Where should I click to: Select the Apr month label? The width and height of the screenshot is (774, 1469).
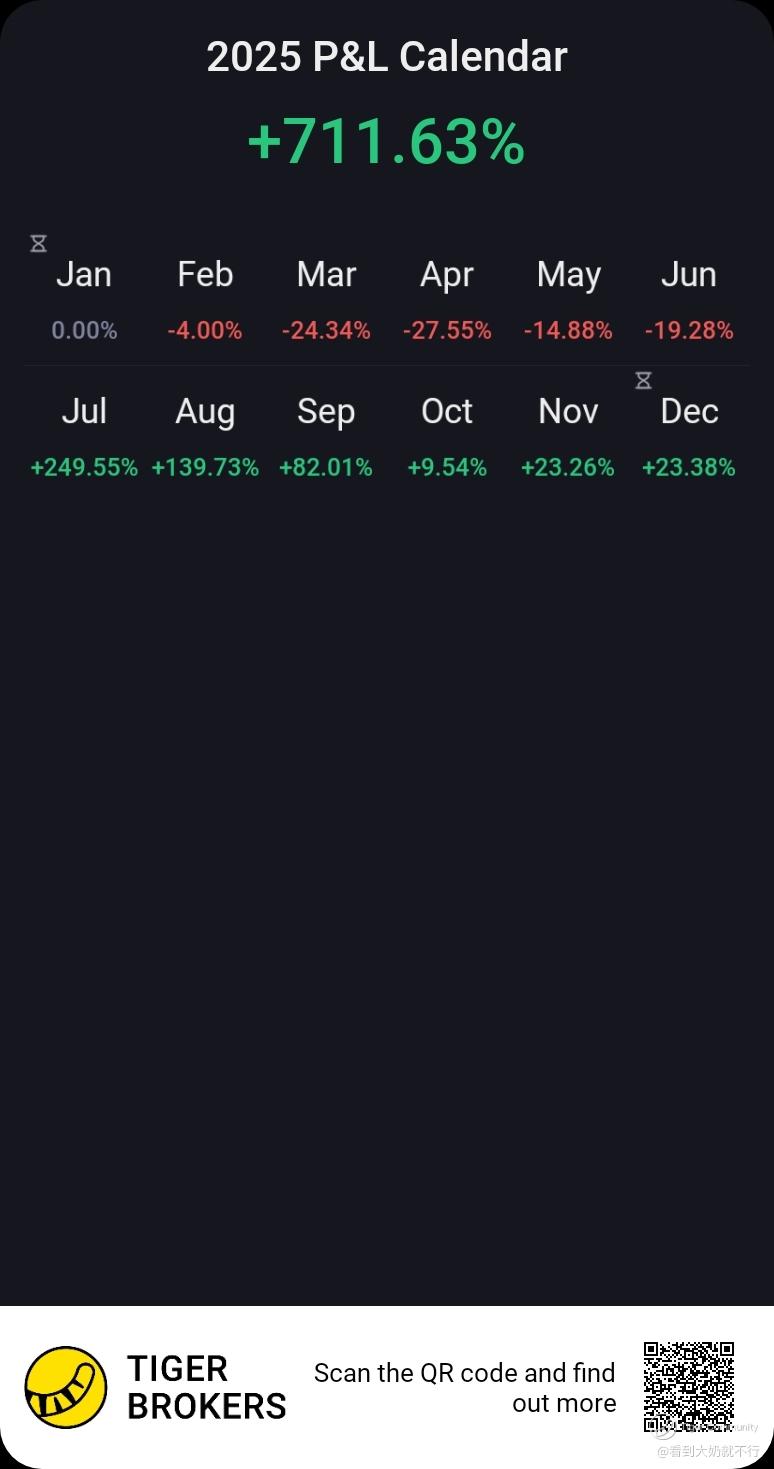click(x=447, y=275)
